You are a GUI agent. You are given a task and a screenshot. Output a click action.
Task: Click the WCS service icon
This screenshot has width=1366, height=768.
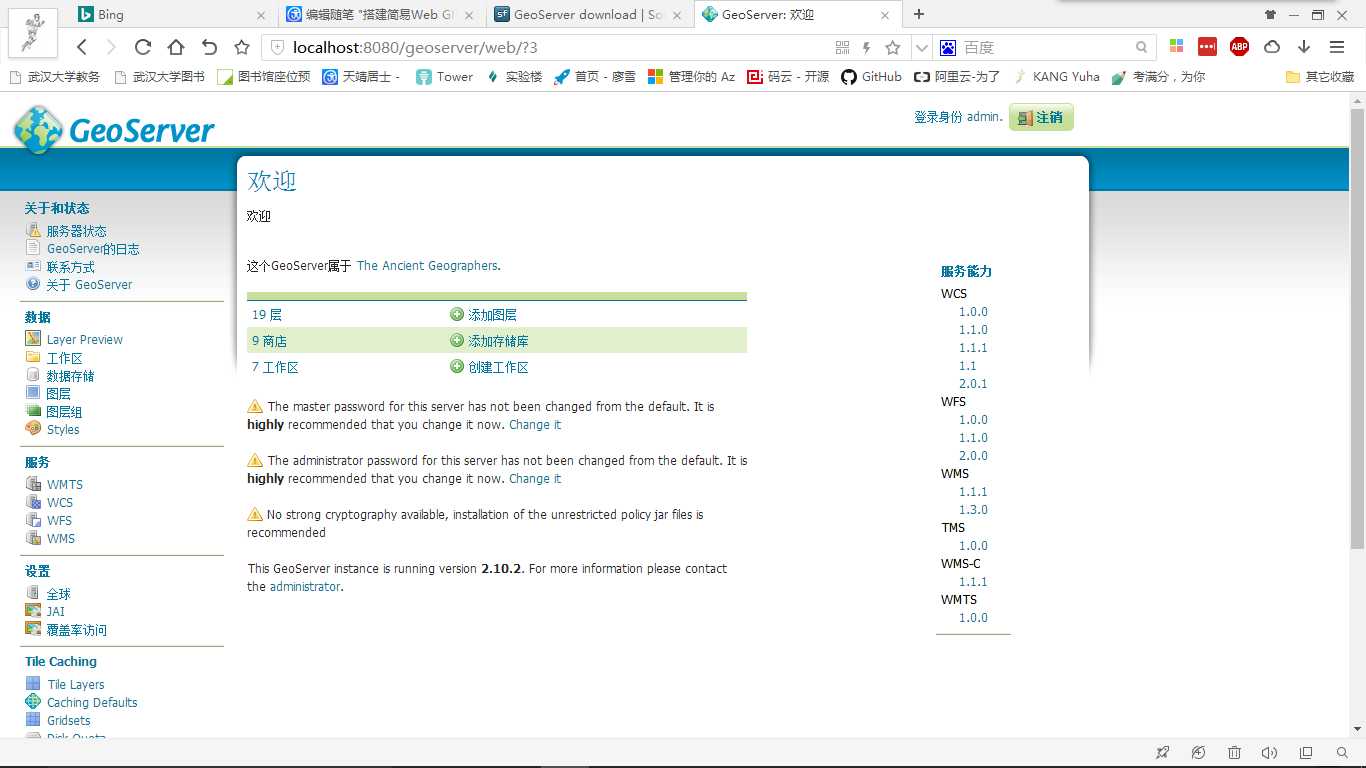point(33,502)
